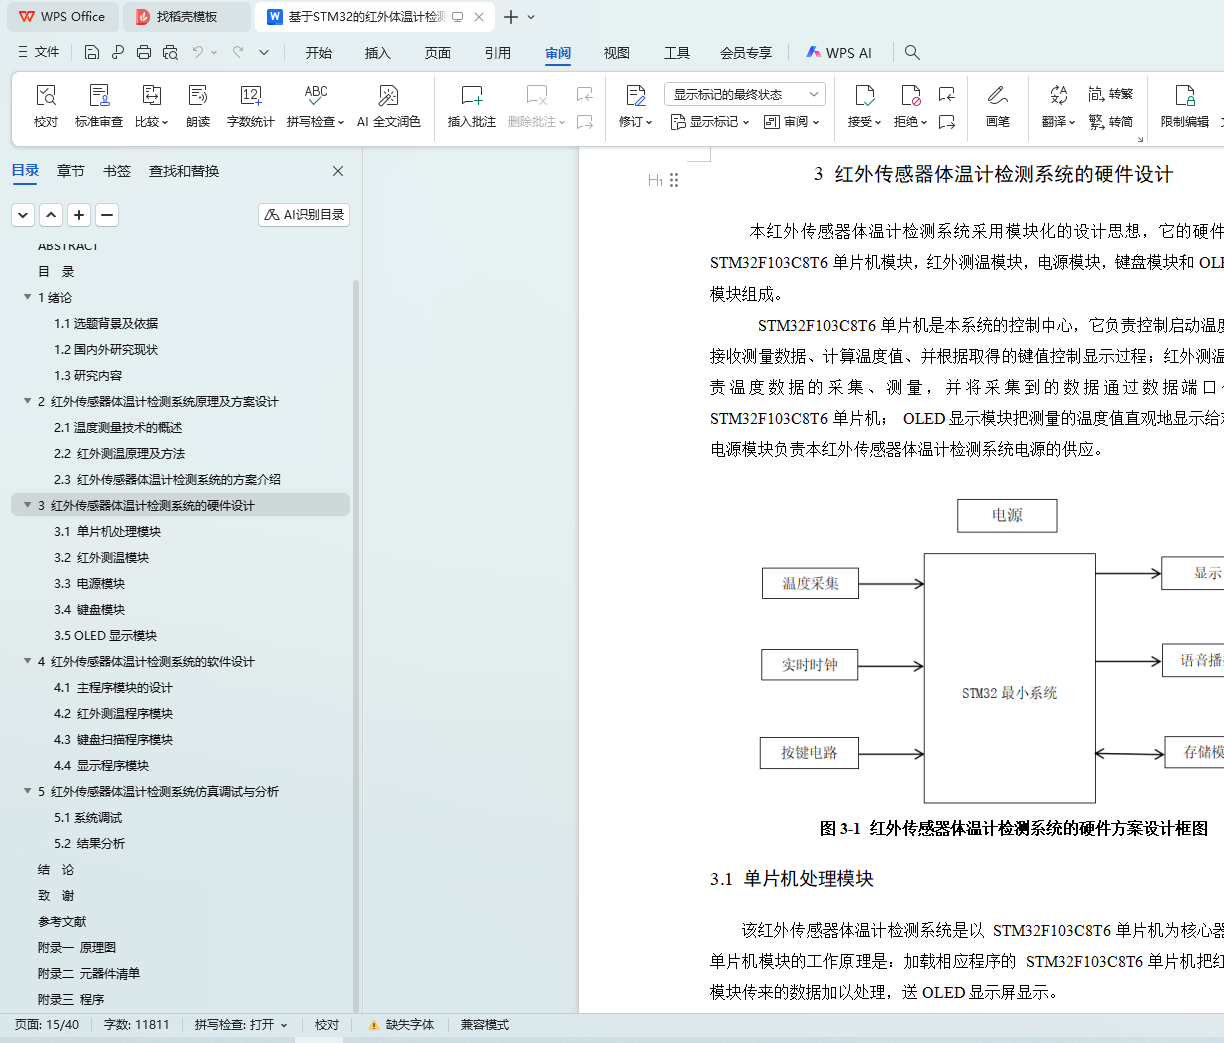Click 转简 convert to simplified Chinese
Image resolution: width=1224 pixels, height=1043 pixels.
click(1111, 121)
